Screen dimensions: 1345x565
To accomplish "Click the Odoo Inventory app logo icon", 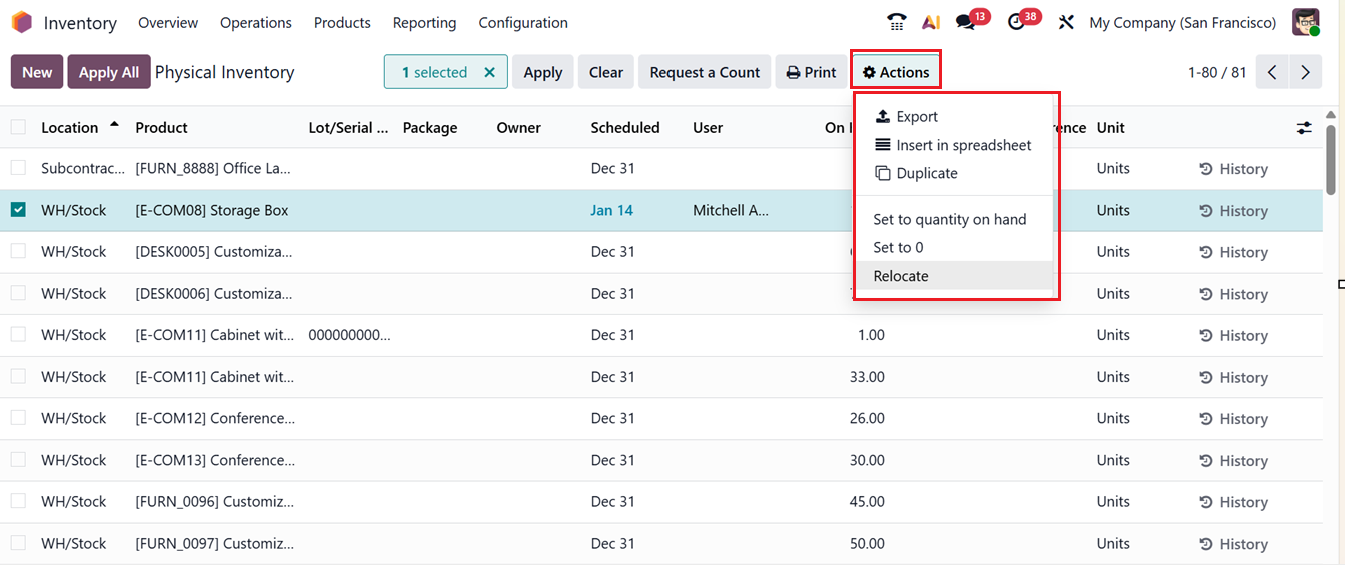I will point(21,22).
